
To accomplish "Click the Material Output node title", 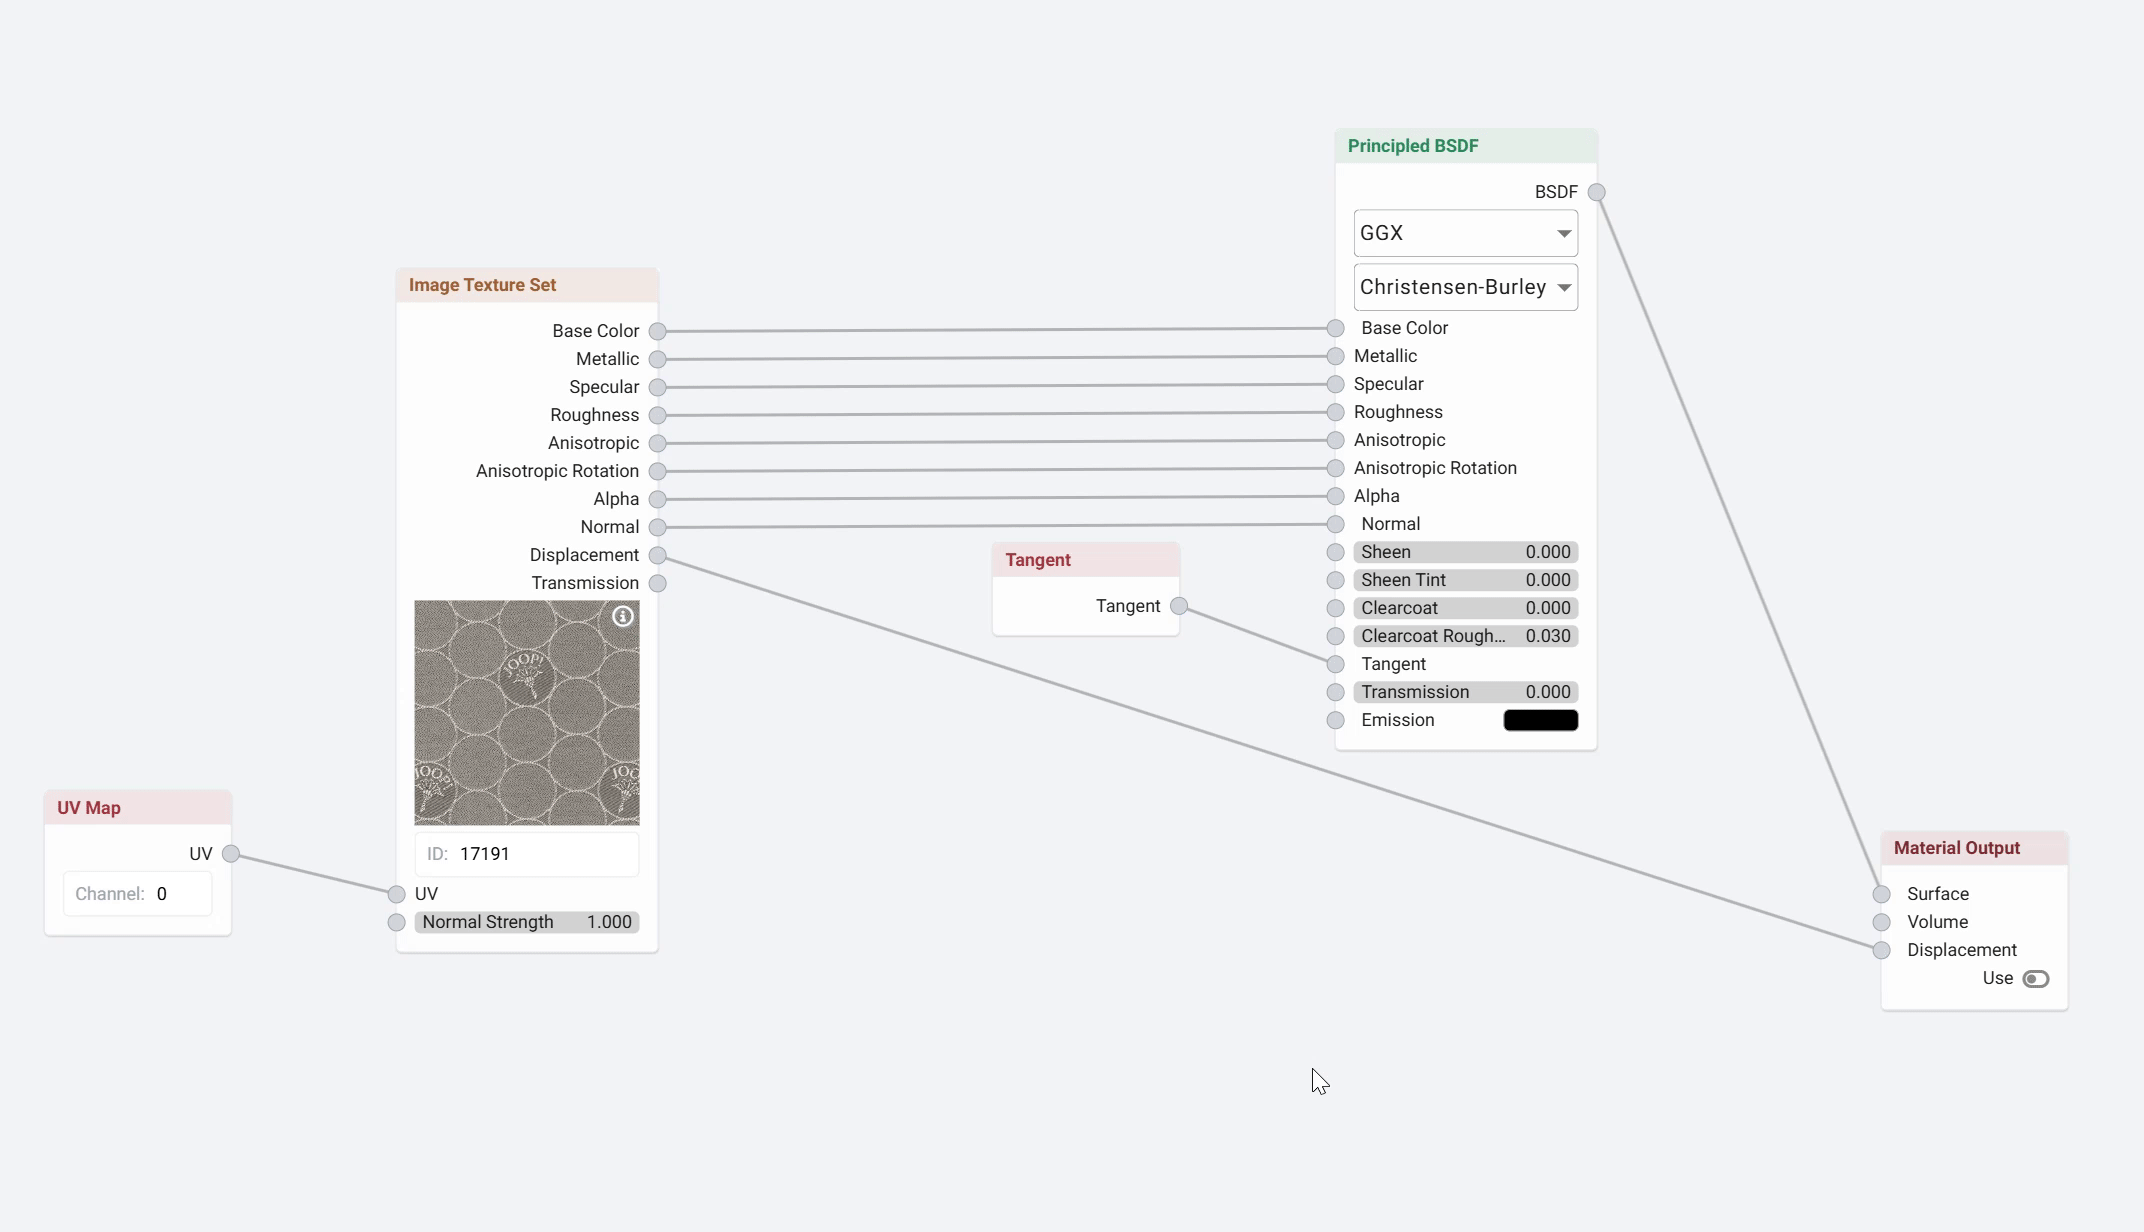I will (x=1956, y=848).
